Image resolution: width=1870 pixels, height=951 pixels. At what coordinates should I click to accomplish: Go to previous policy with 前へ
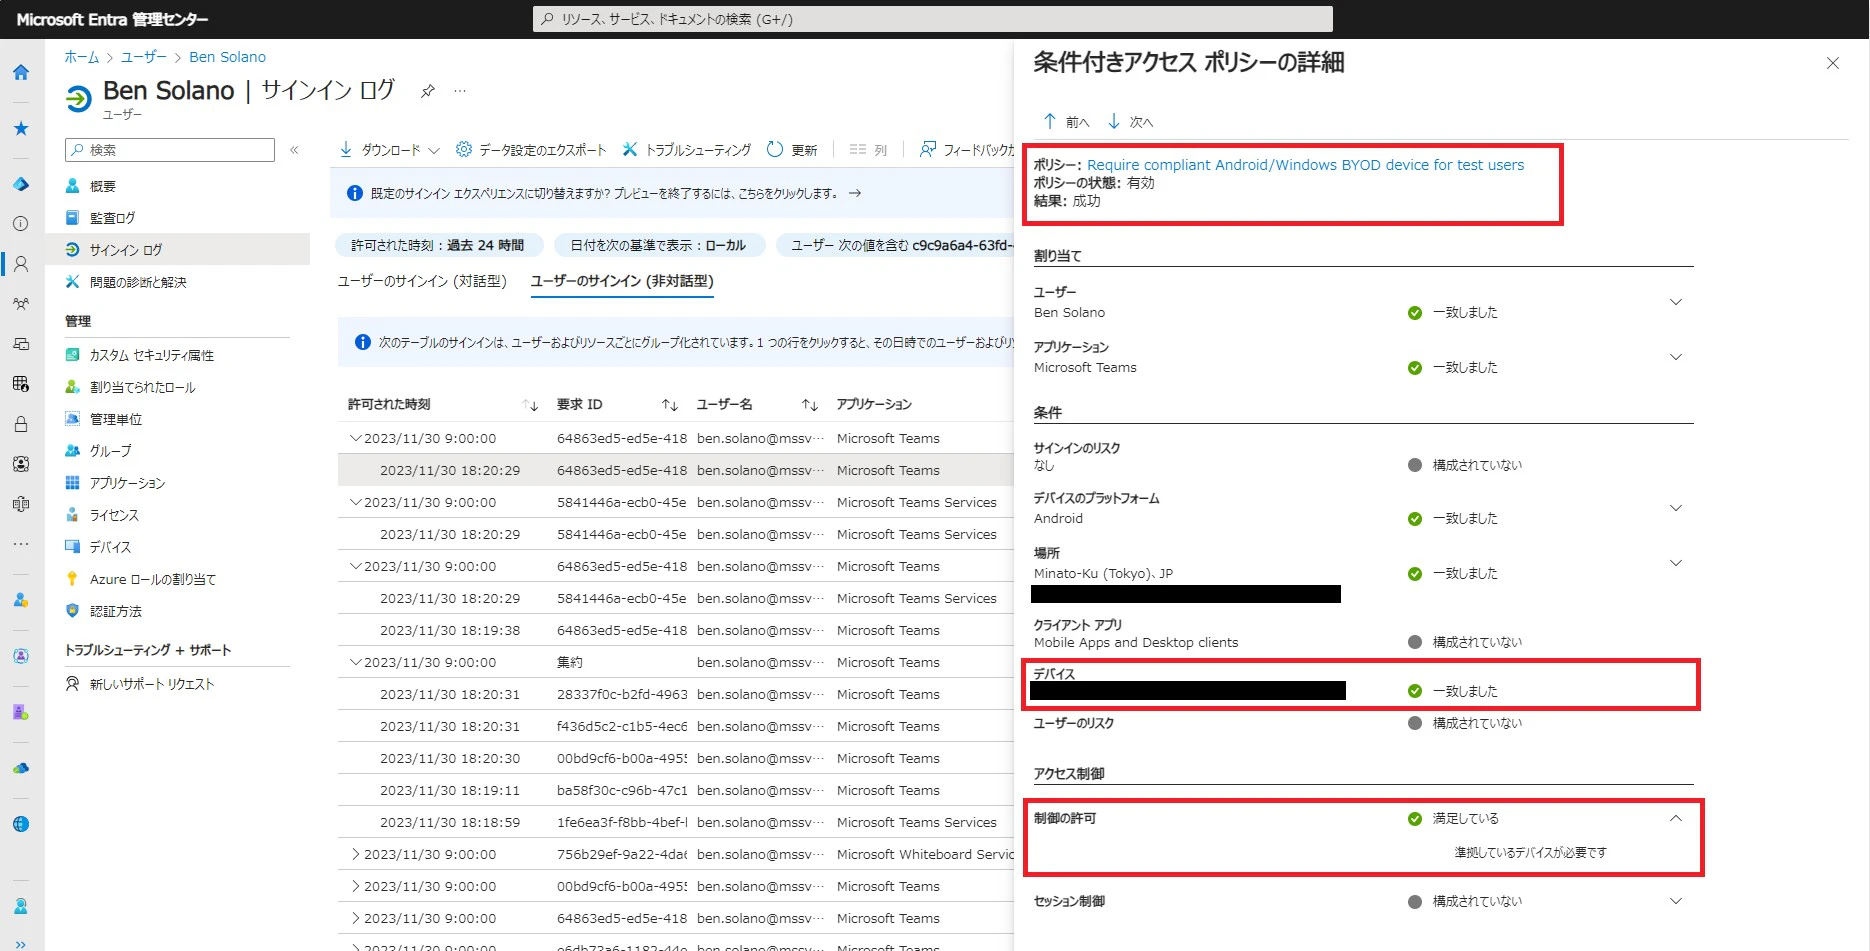click(1066, 122)
